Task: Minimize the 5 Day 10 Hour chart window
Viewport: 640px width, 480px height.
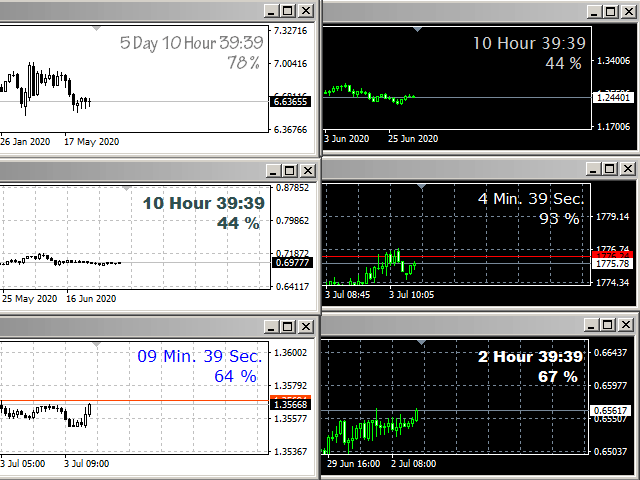Action: [x=272, y=11]
